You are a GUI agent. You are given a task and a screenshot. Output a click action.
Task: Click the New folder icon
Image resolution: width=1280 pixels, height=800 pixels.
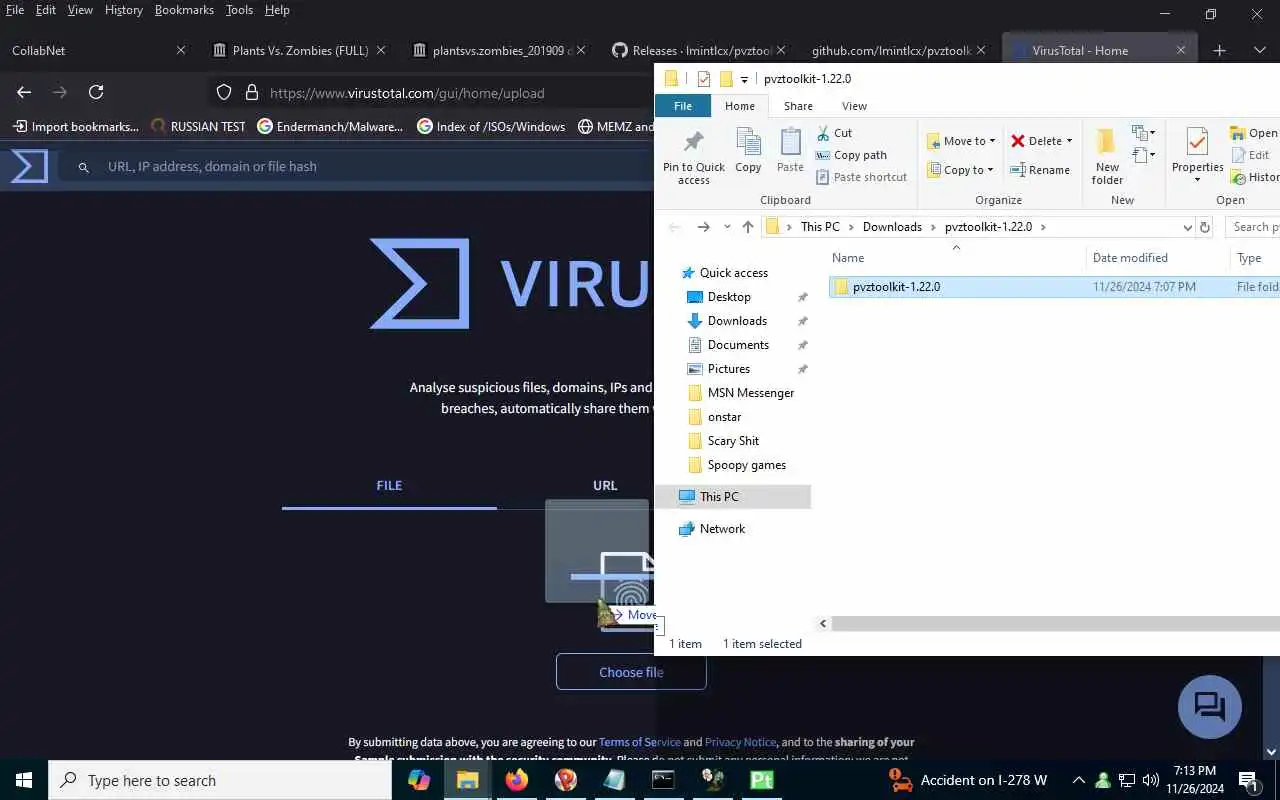coord(1107,157)
